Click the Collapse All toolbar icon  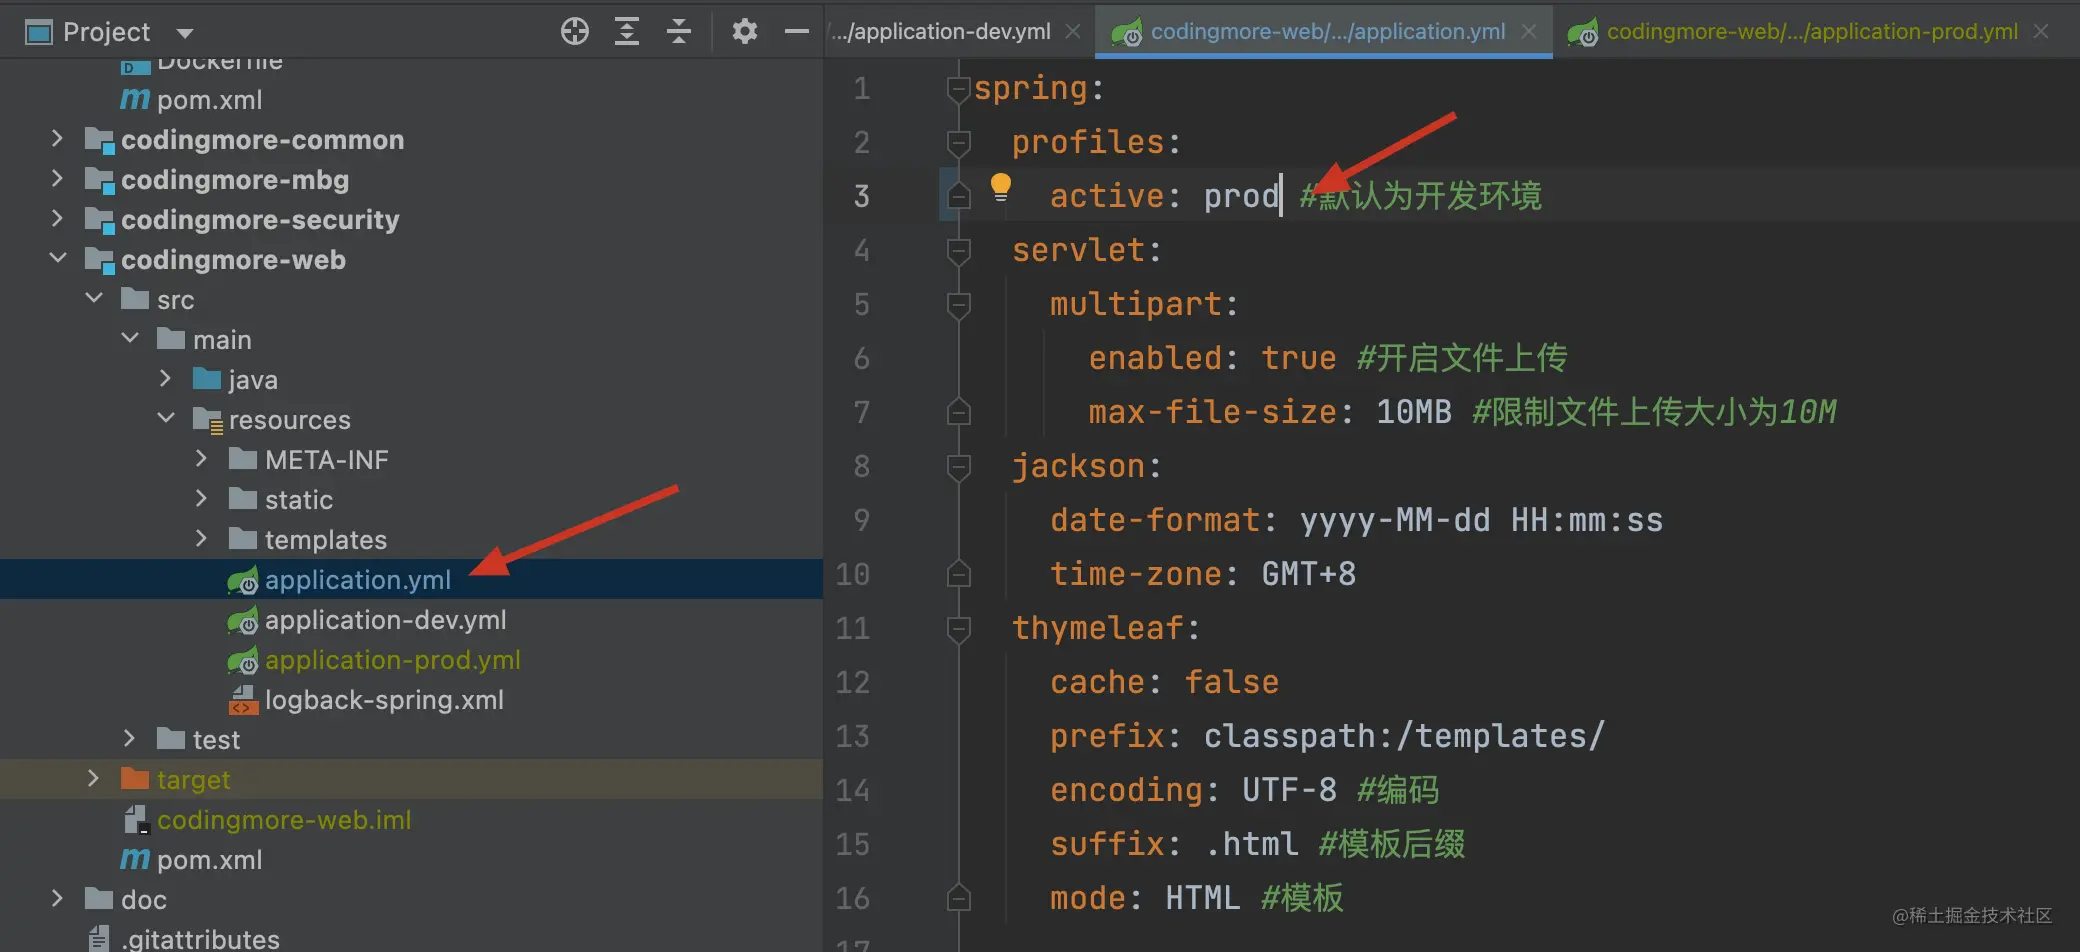(x=679, y=31)
